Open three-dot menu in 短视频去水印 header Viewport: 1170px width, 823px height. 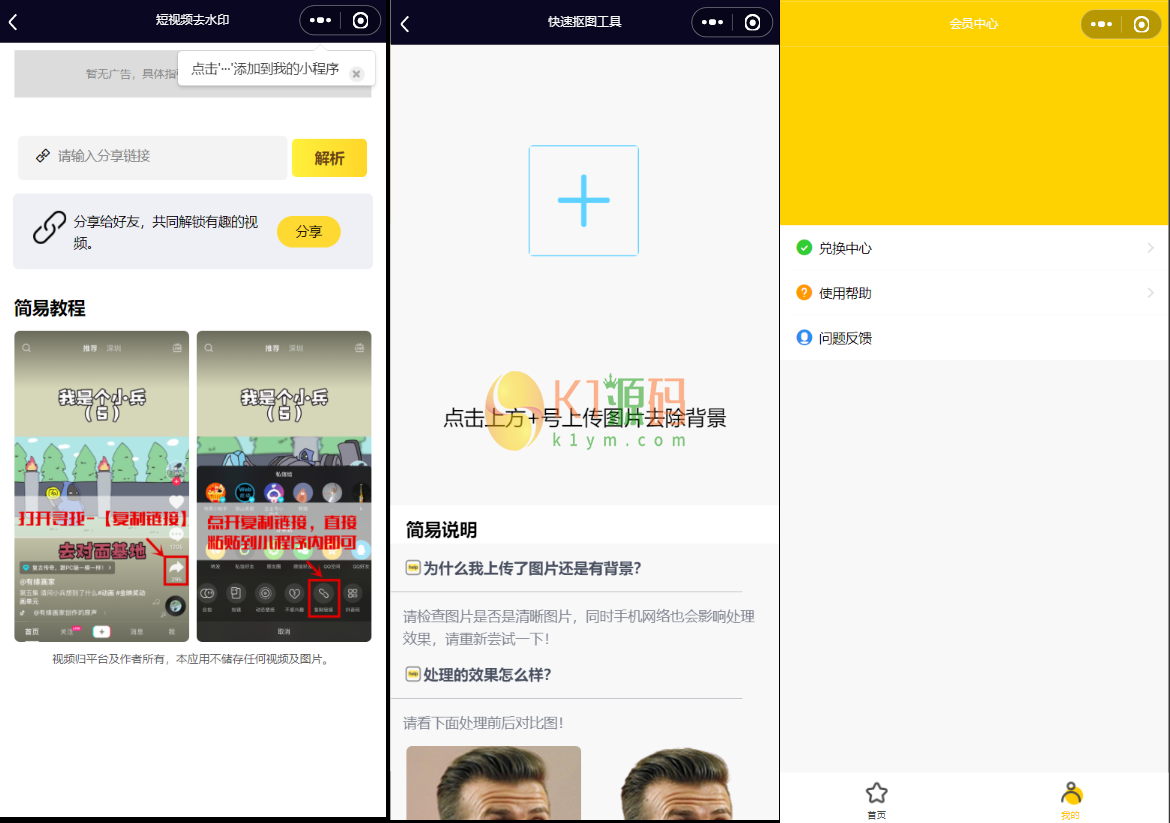[x=320, y=20]
